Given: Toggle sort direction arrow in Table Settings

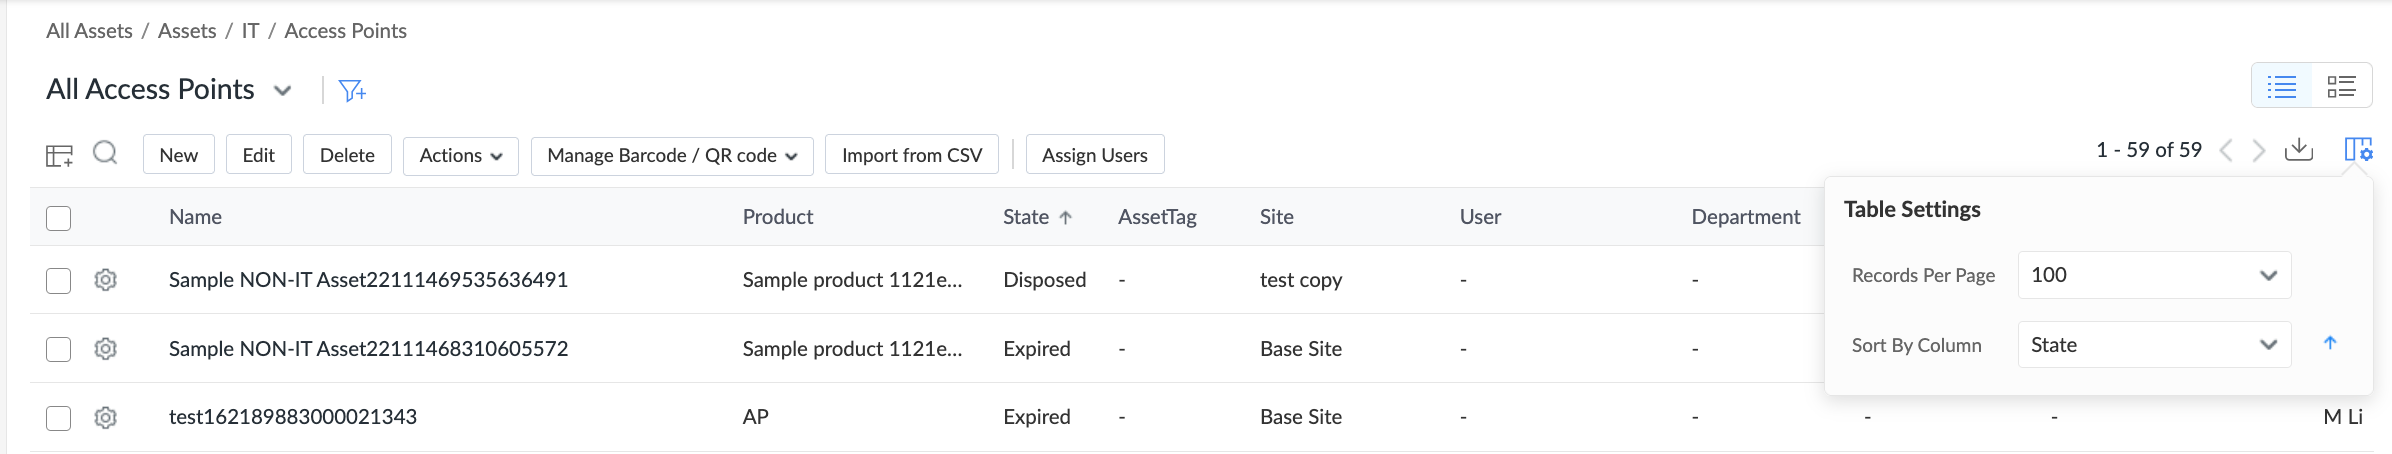Looking at the screenshot, I should [x=2330, y=343].
